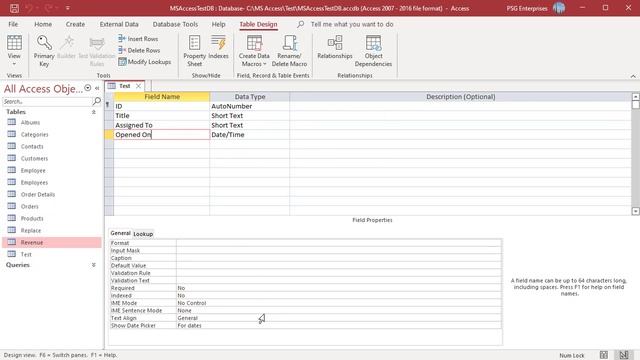Open the Order Details table
Screen dimensions: 640x360
click(x=38, y=194)
